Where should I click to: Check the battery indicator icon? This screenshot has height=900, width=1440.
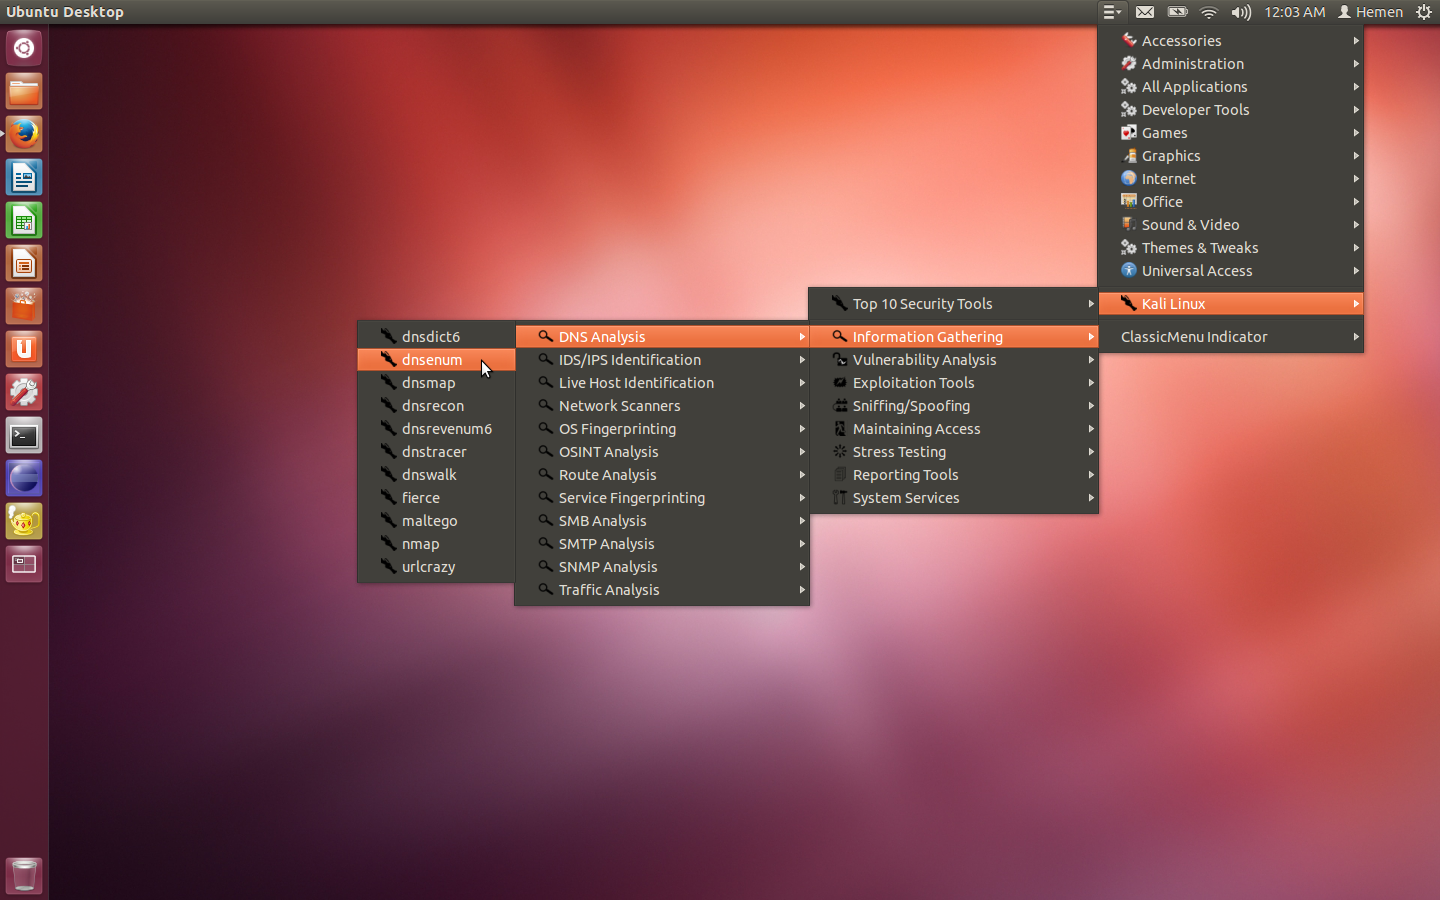click(x=1177, y=12)
